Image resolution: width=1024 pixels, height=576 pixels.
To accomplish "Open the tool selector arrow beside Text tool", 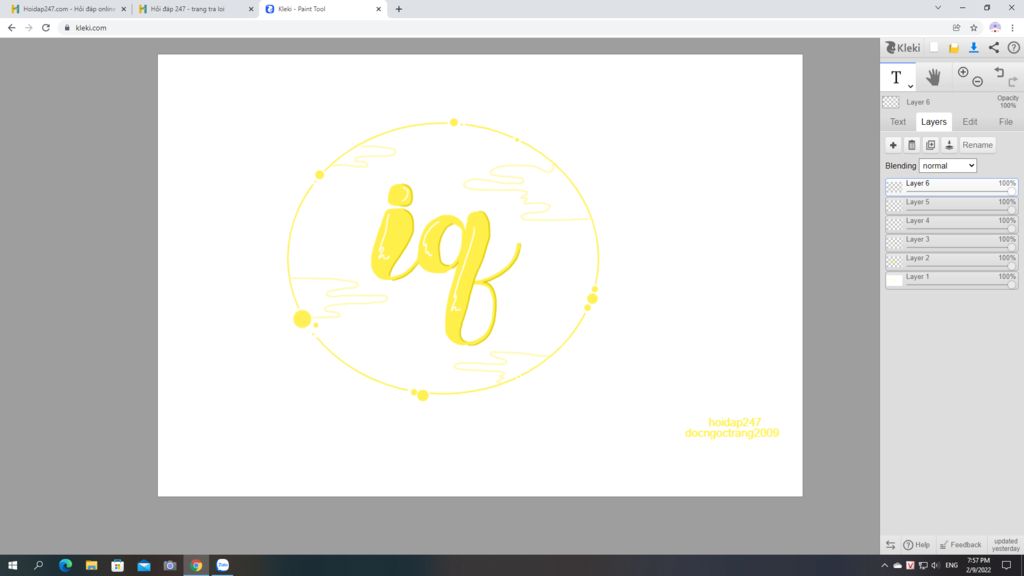I will 910,86.
